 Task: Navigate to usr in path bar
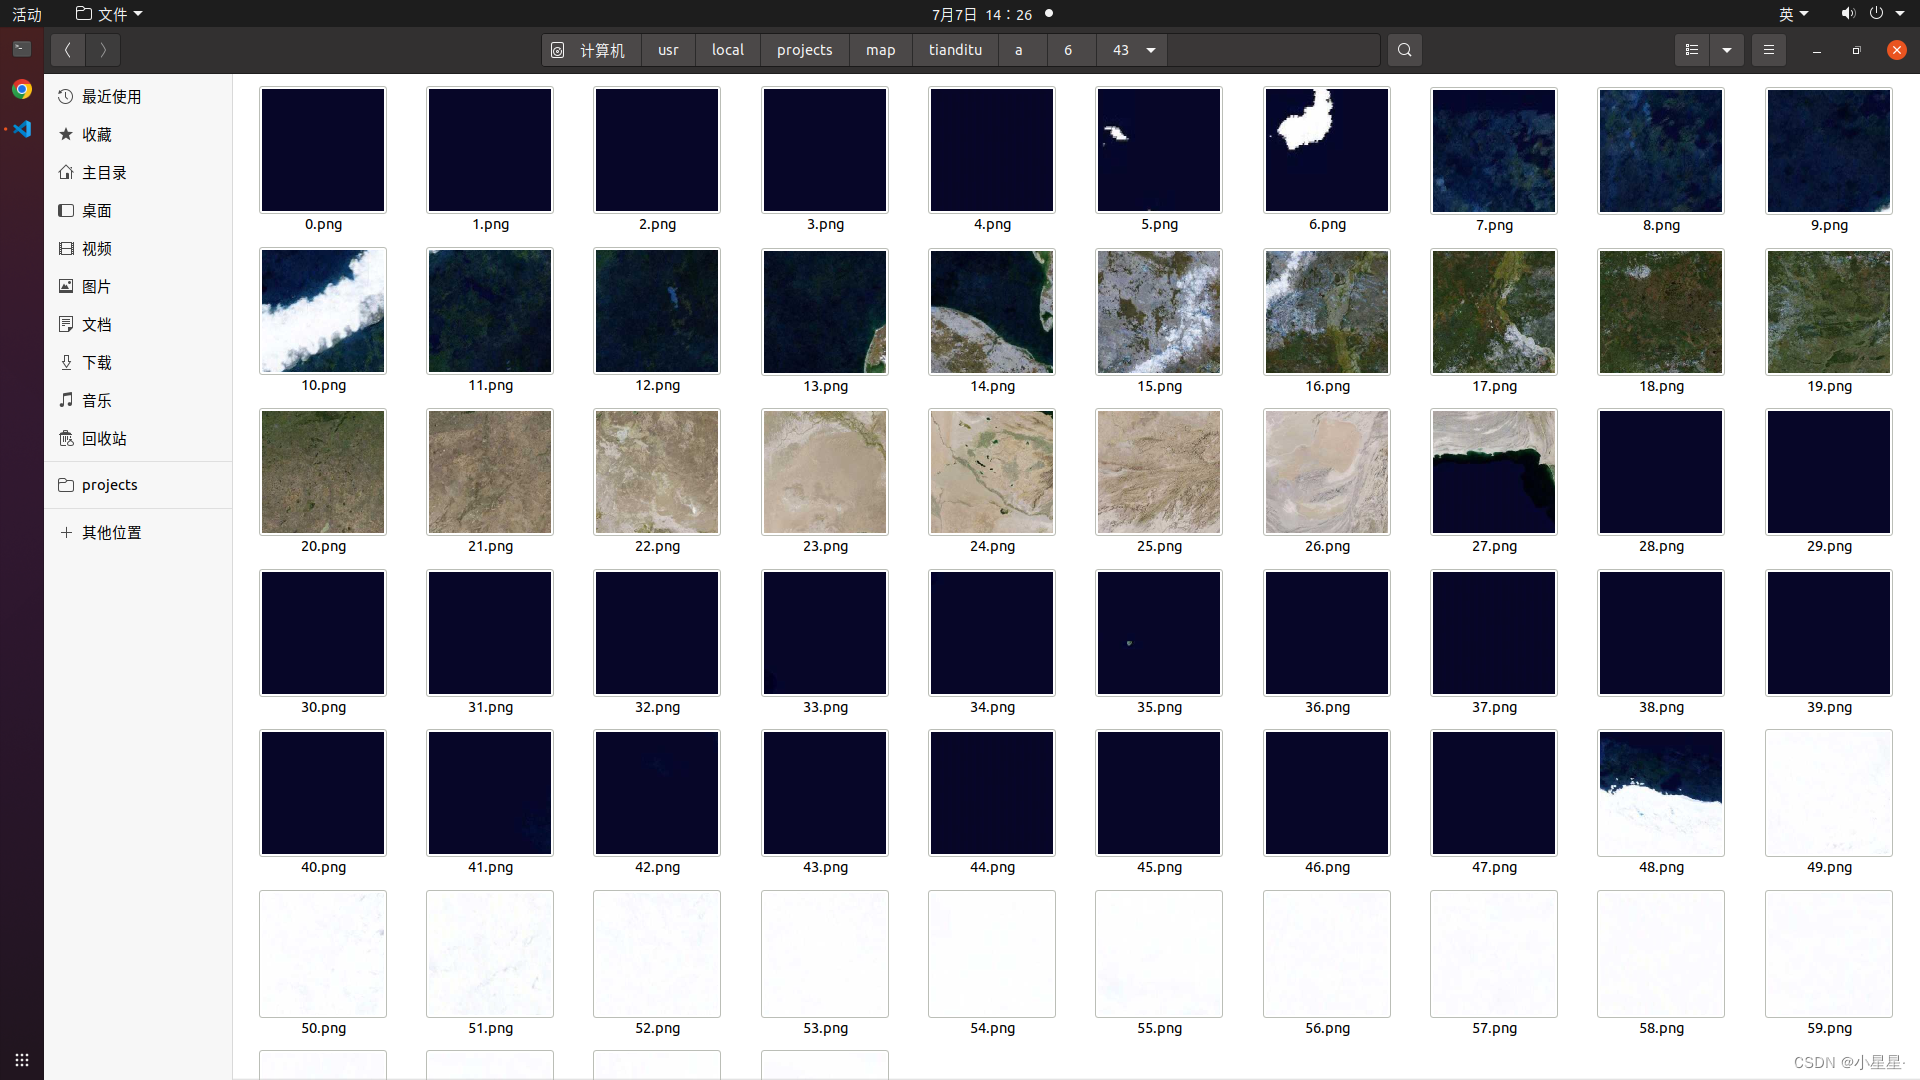pos(668,50)
